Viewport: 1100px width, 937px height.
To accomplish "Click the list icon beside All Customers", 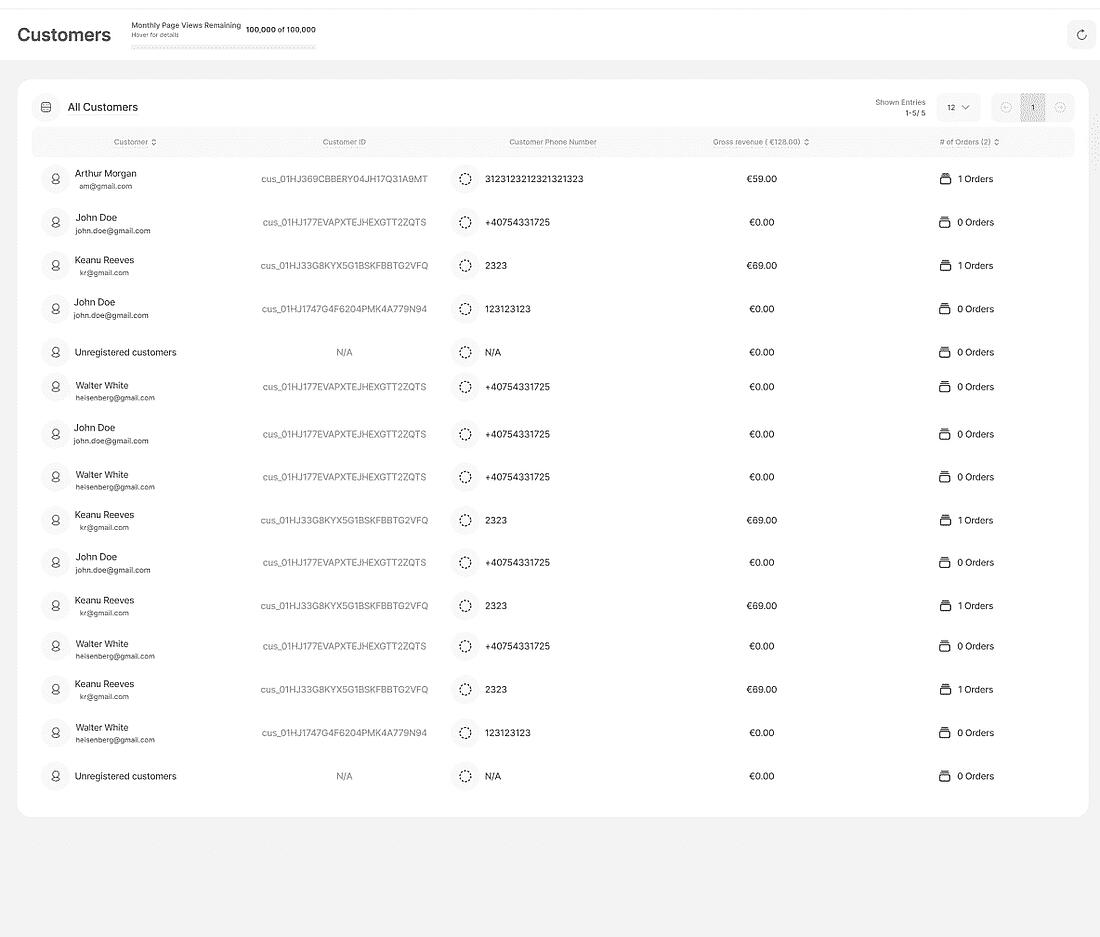I will coord(46,107).
